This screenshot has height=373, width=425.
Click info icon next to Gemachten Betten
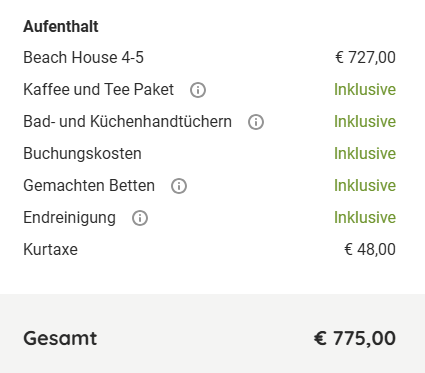(x=179, y=186)
